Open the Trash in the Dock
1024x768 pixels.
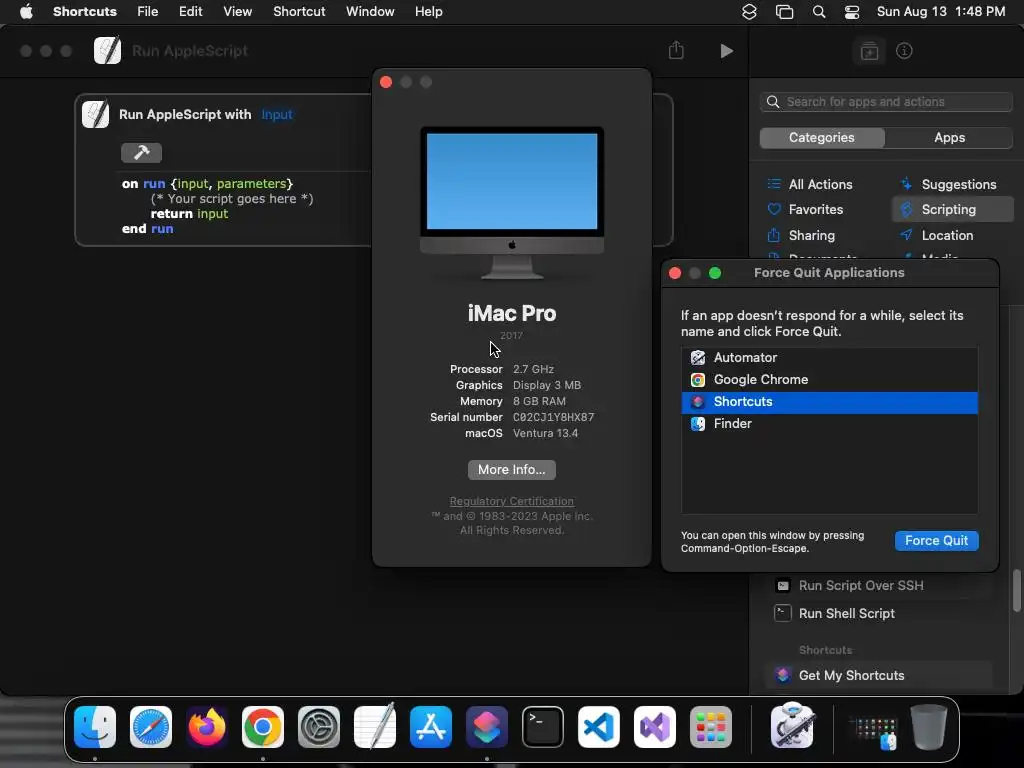[929, 727]
